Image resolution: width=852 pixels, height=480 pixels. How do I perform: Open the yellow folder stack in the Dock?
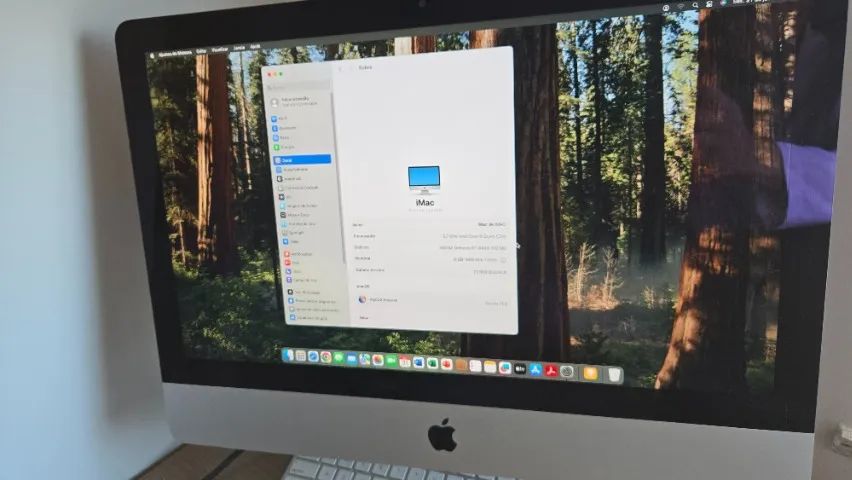tap(590, 373)
